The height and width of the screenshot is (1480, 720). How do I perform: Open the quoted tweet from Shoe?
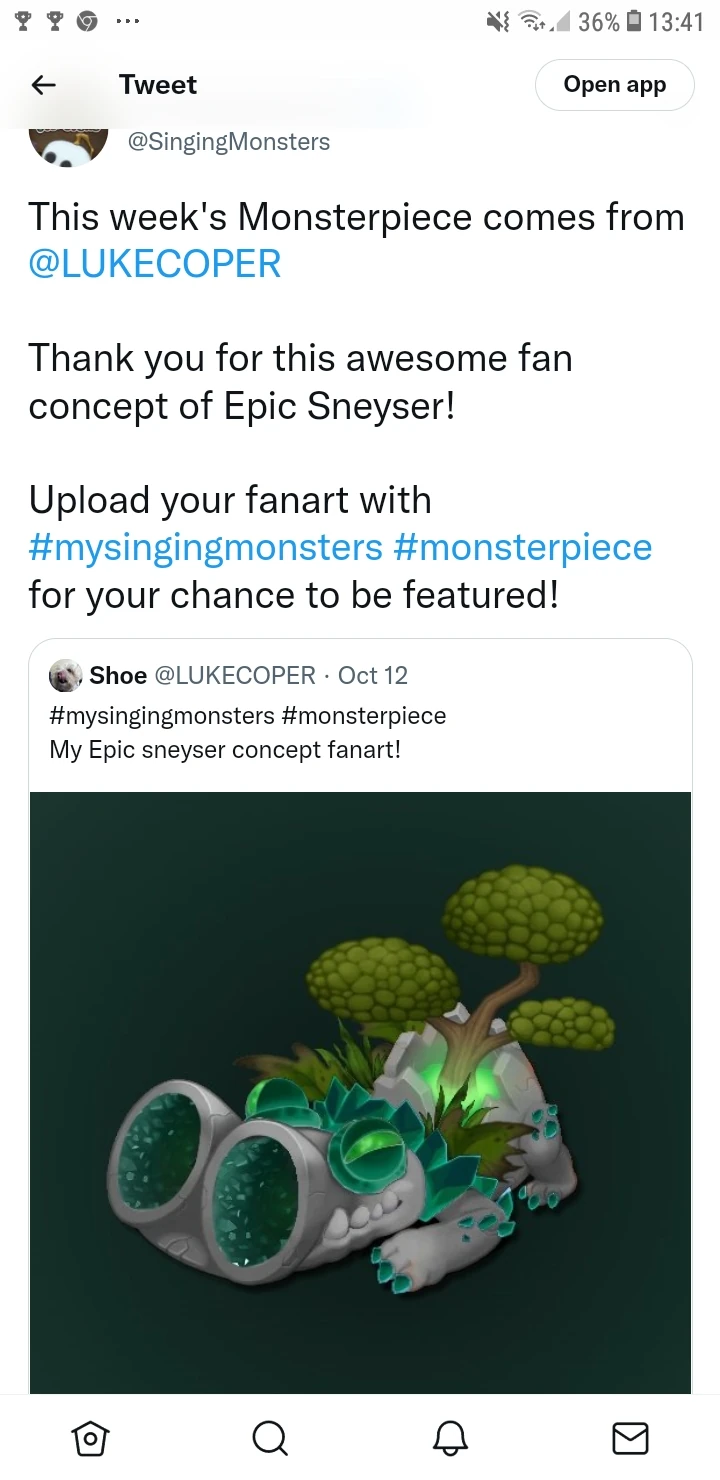coord(360,730)
